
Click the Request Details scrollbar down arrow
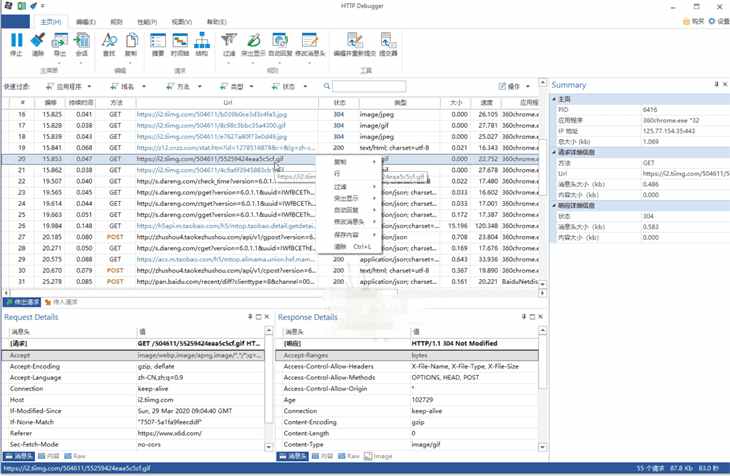point(269,447)
